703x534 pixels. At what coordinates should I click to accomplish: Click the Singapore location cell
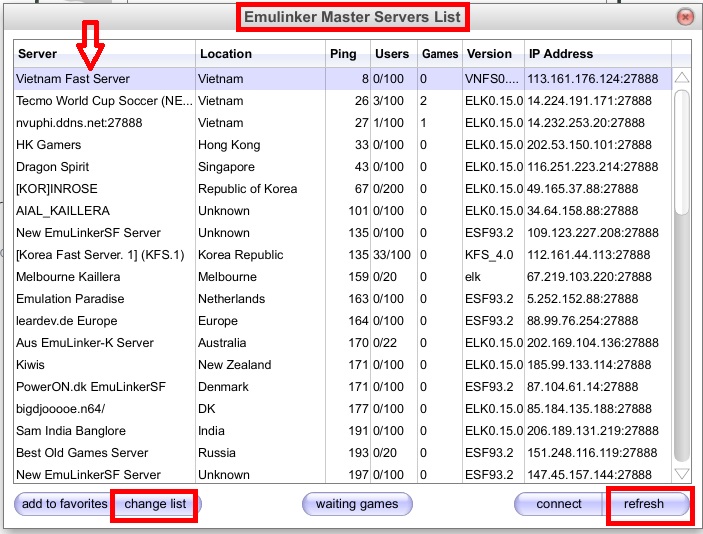pyautogui.click(x=226, y=167)
